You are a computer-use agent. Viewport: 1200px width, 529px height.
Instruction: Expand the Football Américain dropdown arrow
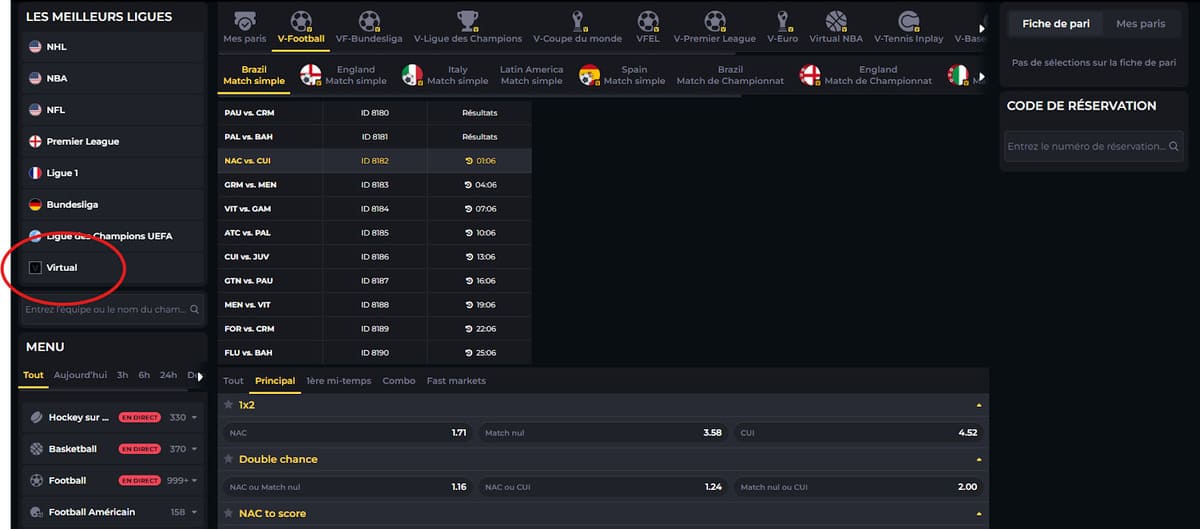pos(195,512)
